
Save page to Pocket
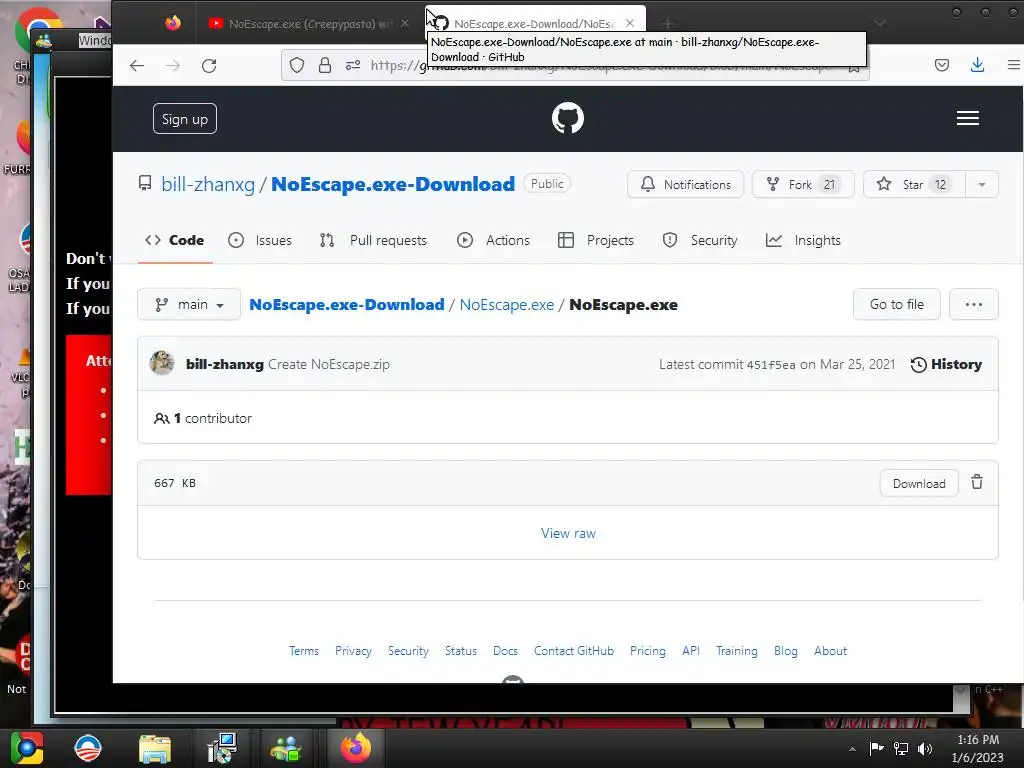point(942,65)
